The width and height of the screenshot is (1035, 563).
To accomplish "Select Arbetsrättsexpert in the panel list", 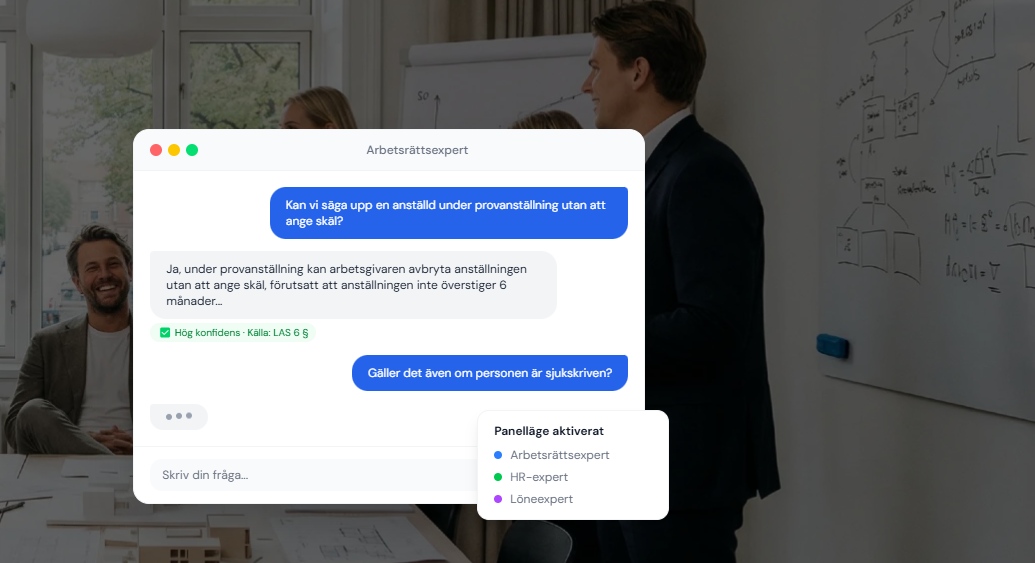I will 559,455.
